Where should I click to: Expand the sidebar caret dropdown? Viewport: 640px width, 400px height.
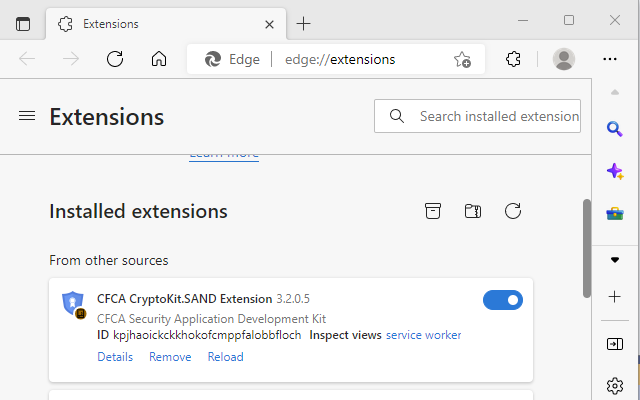(615, 259)
